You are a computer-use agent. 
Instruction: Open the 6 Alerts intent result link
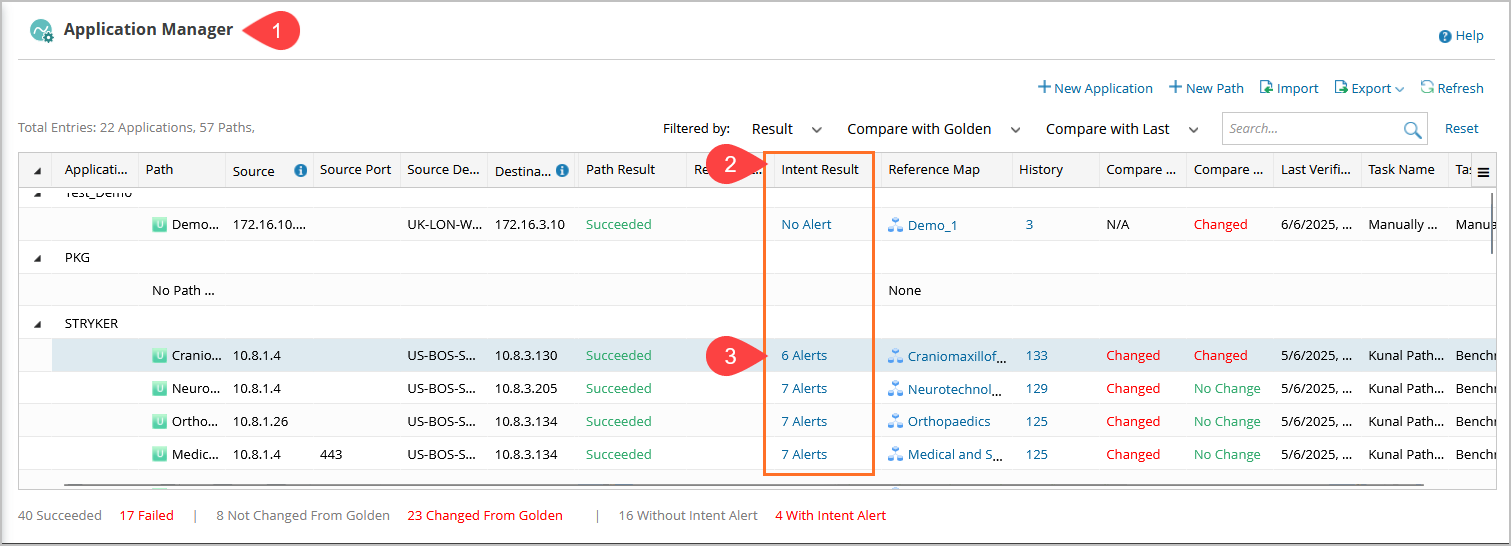click(x=804, y=356)
